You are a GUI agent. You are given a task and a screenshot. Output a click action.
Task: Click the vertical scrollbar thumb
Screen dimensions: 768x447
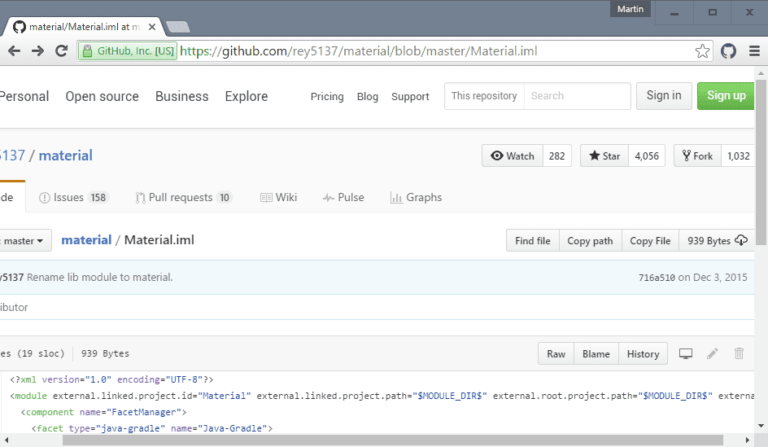(x=761, y=163)
